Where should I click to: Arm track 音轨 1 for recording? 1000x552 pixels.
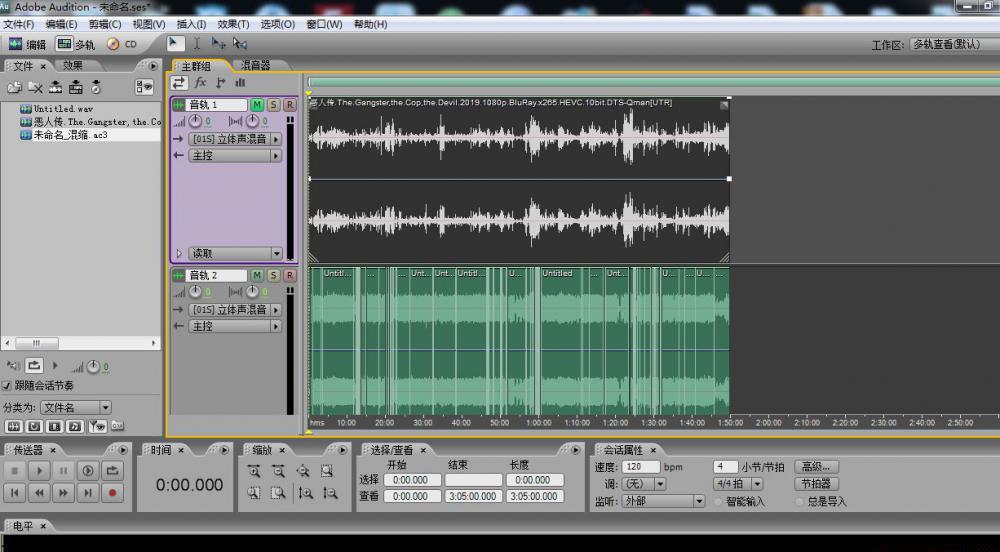pos(290,105)
